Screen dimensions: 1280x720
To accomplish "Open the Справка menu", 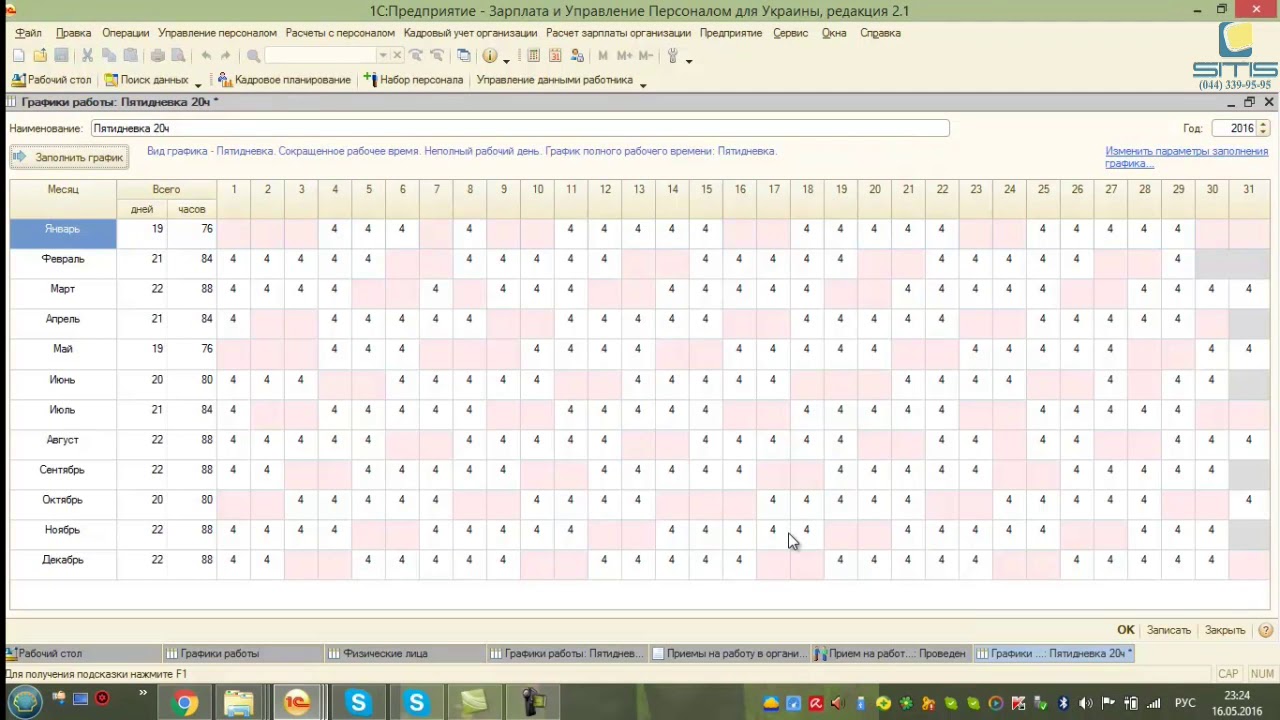I will coord(880,33).
